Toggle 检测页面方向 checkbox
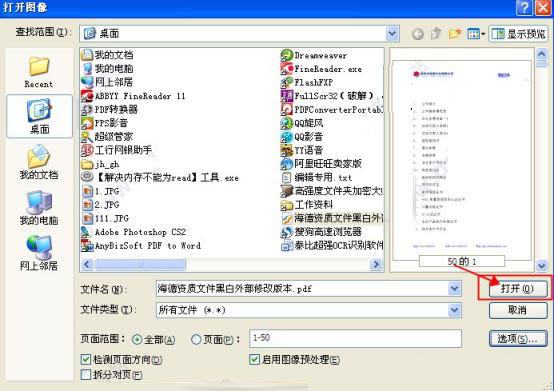 86,360
